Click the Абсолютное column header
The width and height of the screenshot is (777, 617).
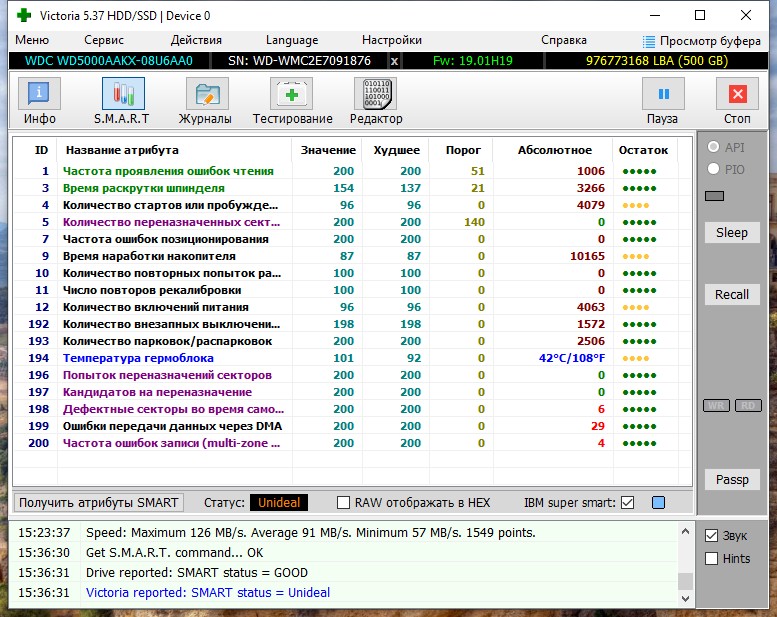(x=555, y=150)
